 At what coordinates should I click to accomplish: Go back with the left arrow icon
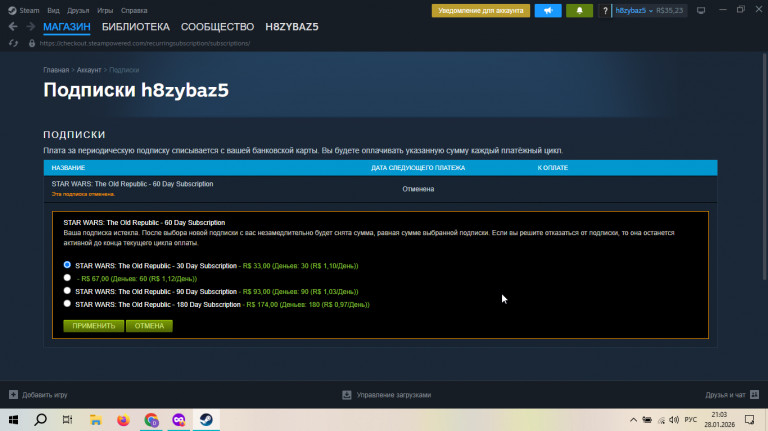click(x=13, y=27)
